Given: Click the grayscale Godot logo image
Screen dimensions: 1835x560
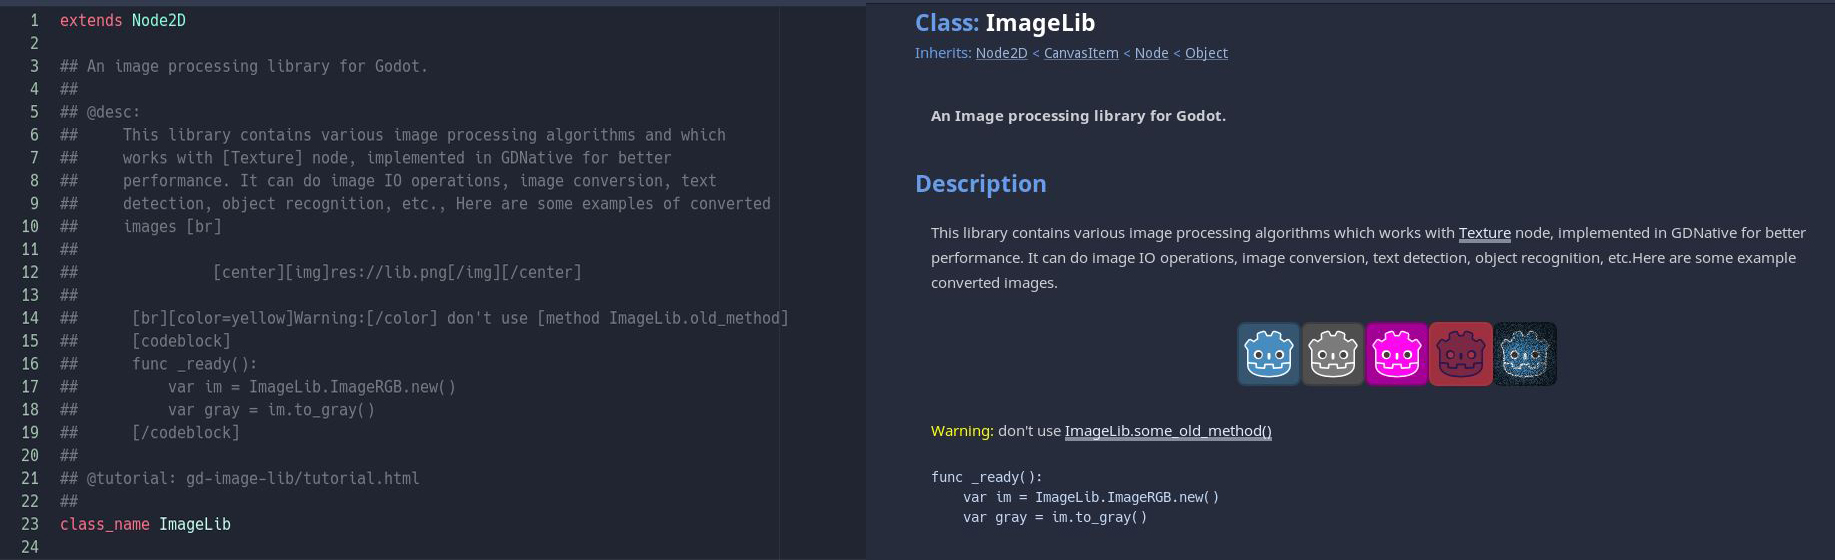Looking at the screenshot, I should pos(1332,354).
